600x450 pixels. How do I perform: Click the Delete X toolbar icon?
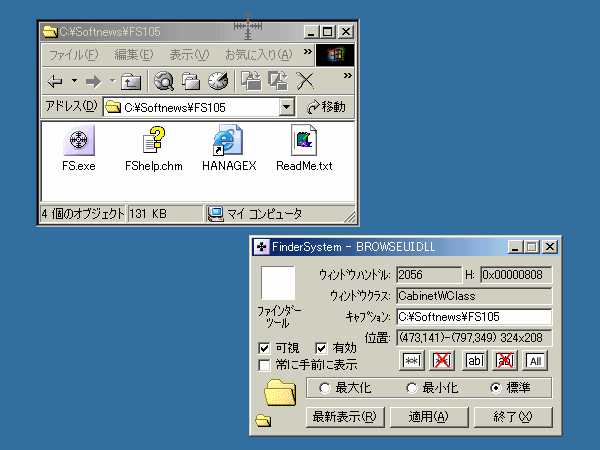306,81
